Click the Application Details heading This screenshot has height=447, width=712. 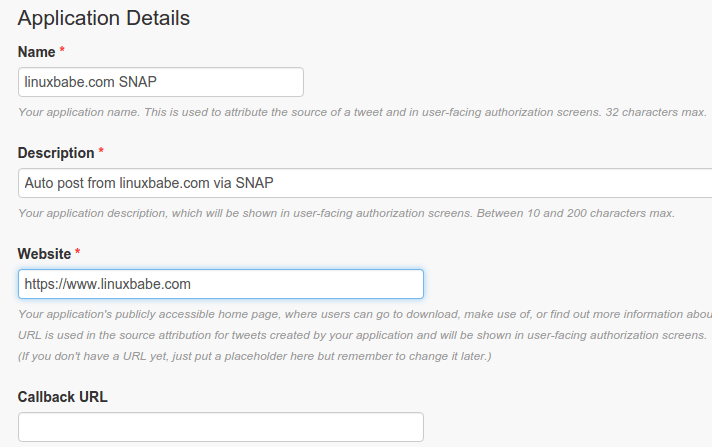coord(104,18)
